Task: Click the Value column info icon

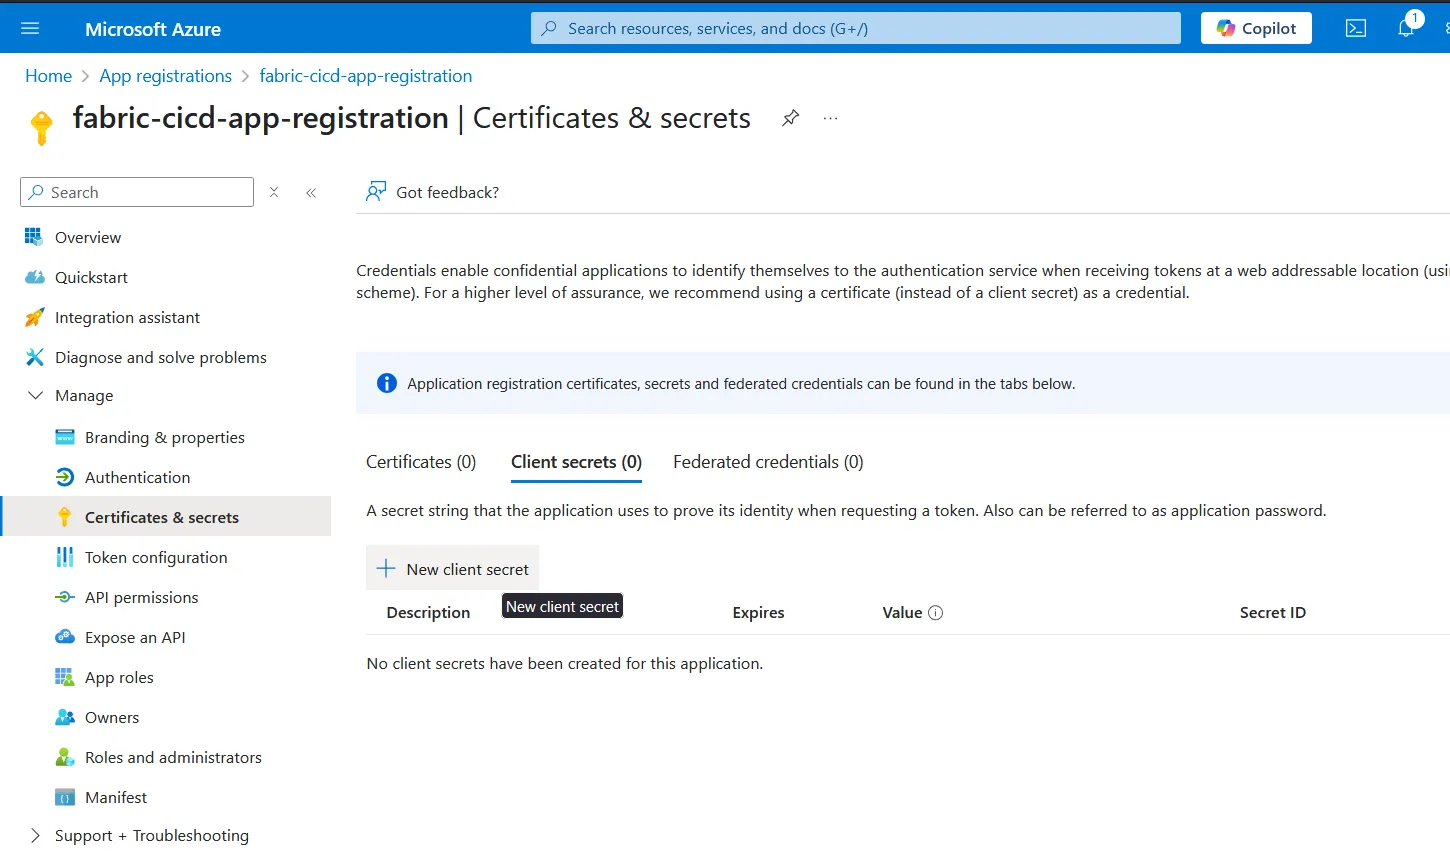Action: (936, 613)
